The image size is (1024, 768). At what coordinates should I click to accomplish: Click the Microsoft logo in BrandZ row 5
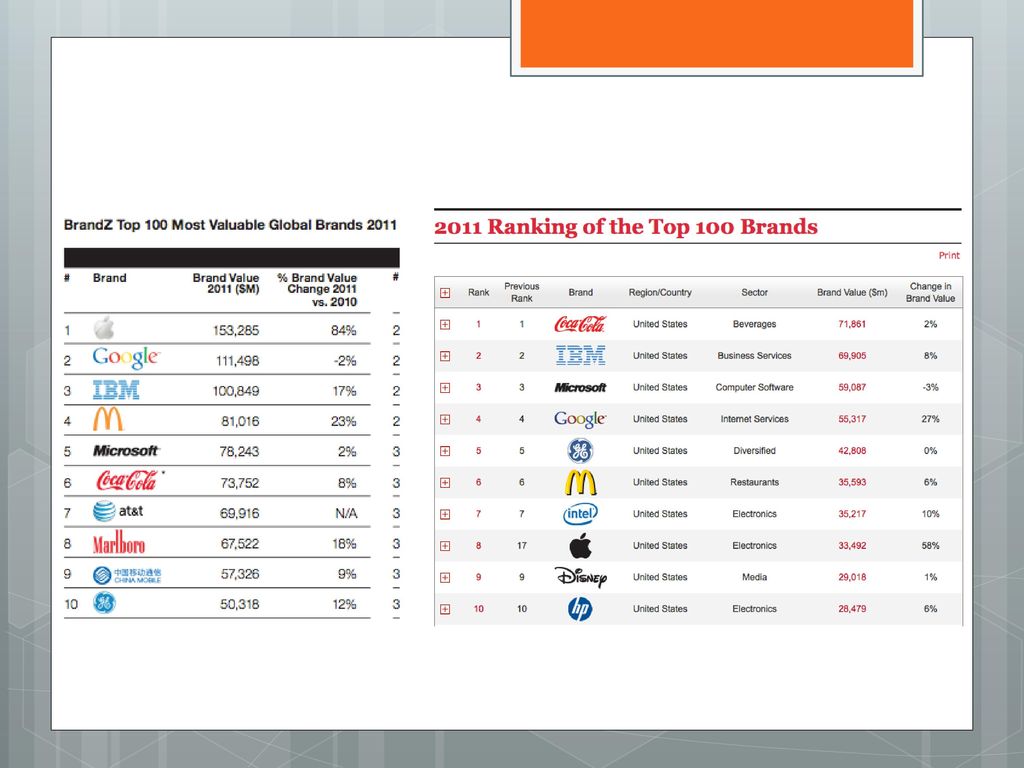126,451
